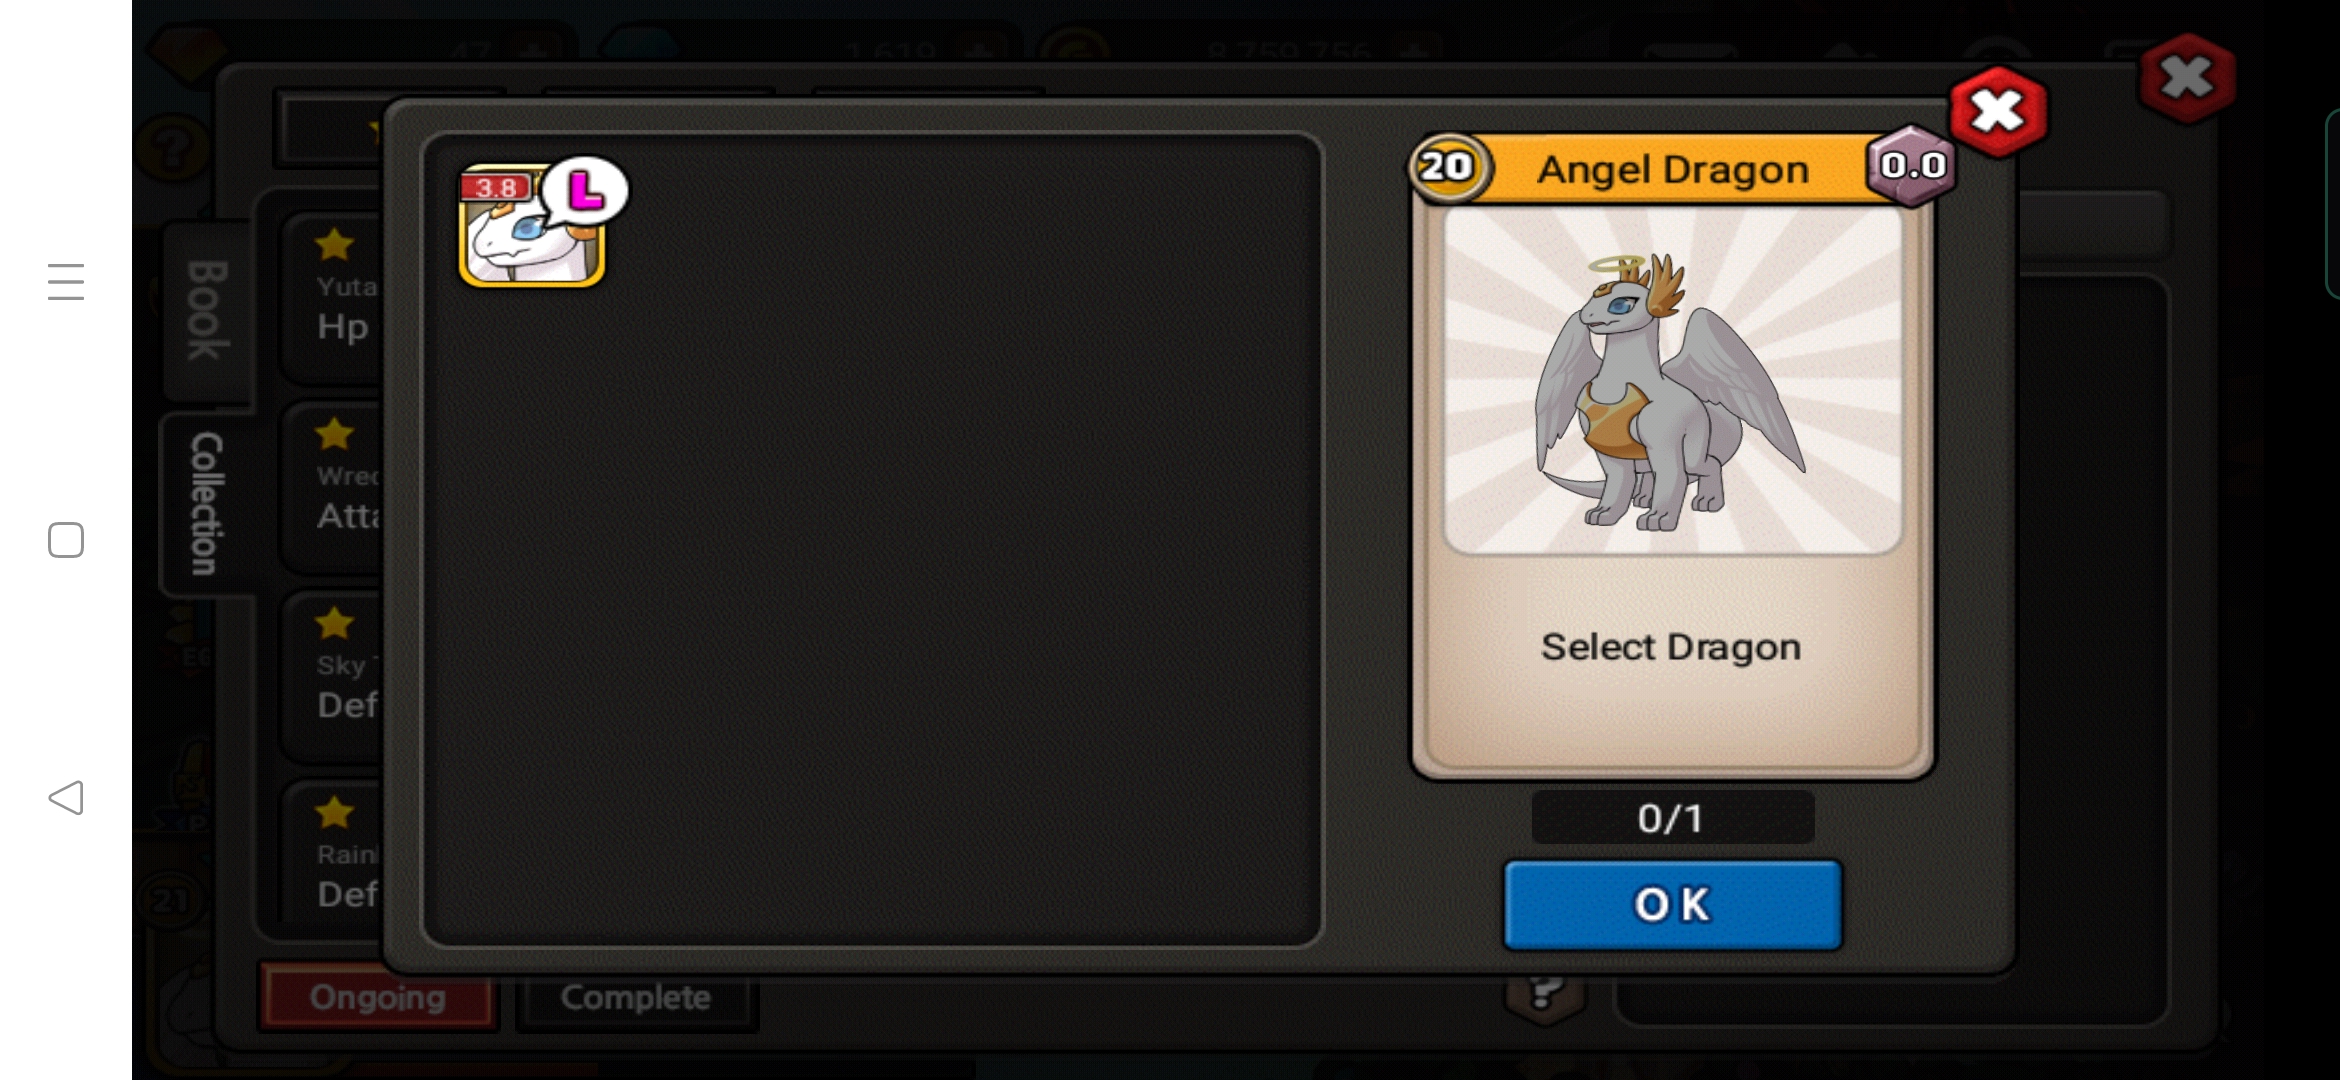
Task: Tap the purple 0.0 hexagon badge
Action: point(1911,165)
